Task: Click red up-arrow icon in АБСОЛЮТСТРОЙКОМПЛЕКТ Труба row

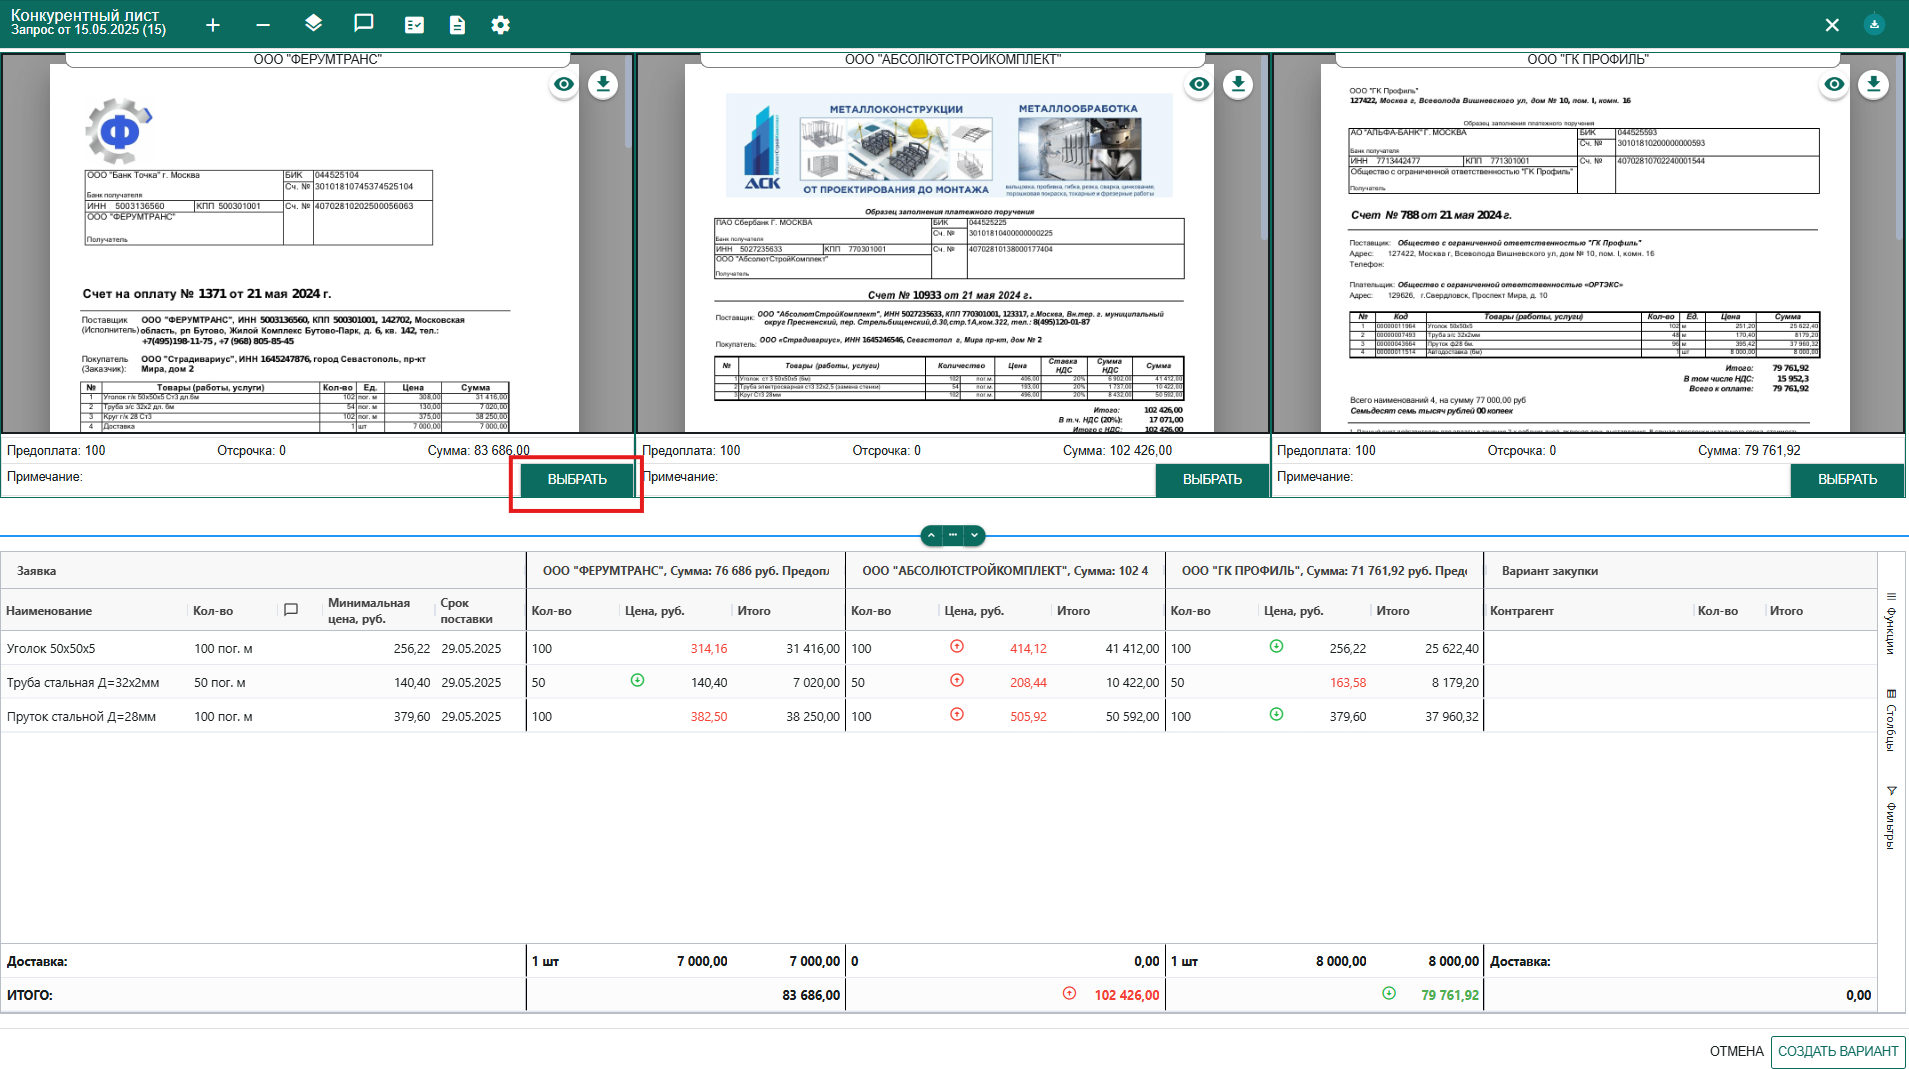Action: (x=957, y=680)
